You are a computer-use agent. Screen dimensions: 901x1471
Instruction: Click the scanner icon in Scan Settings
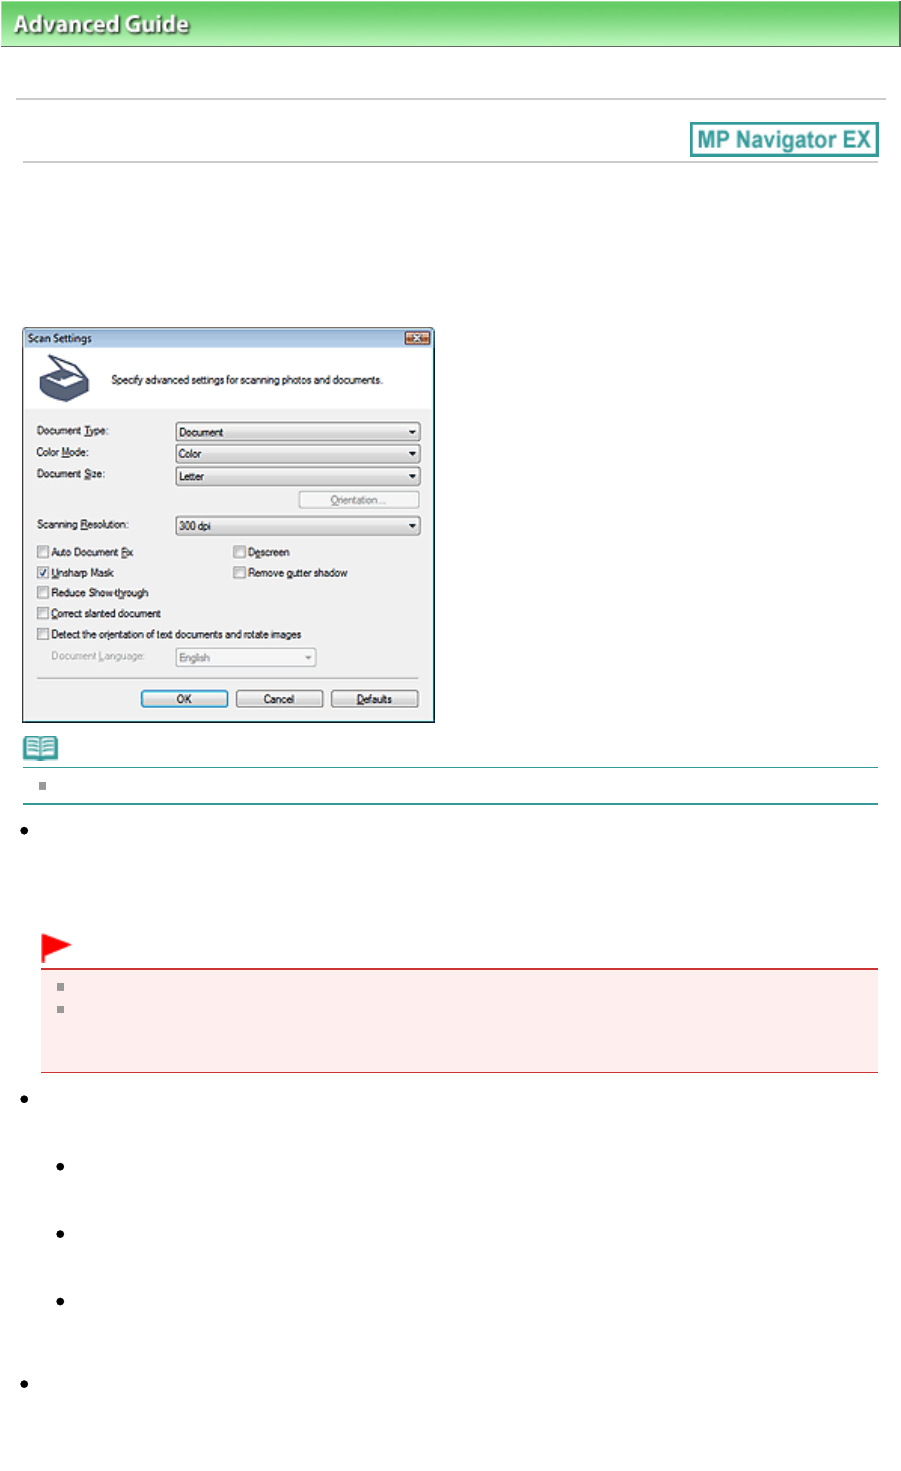pos(64,378)
